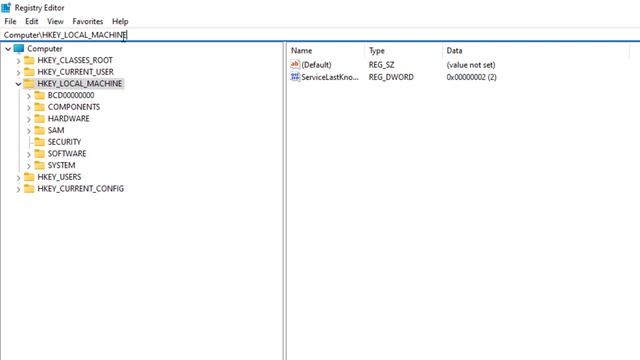640x360 pixels.
Task: Click the HKEY_CURRENT_USER folder icon
Action: [x=29, y=72]
